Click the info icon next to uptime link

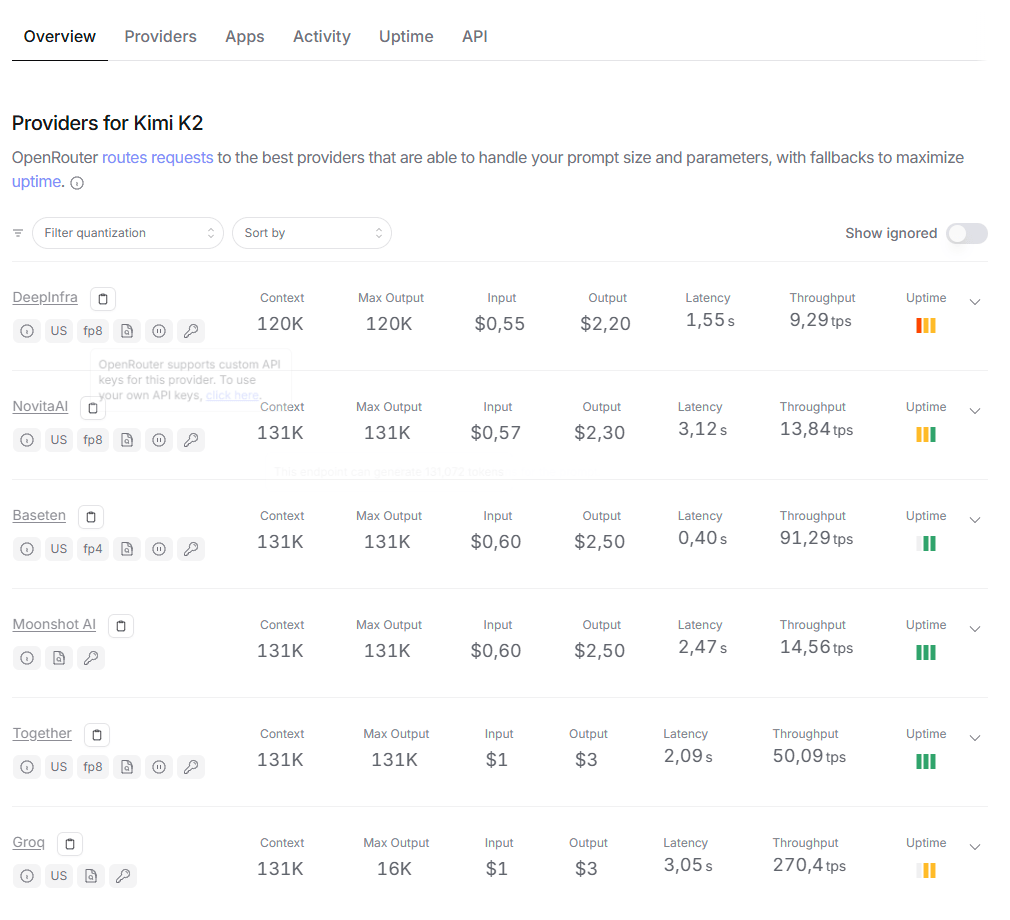77,184
